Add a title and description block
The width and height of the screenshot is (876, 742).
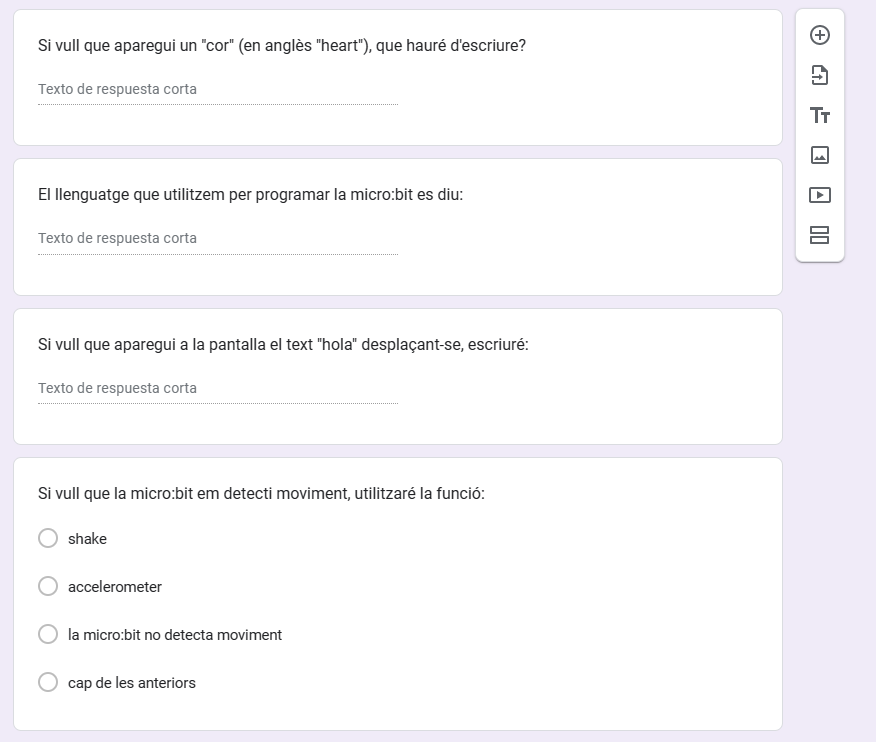click(x=820, y=116)
